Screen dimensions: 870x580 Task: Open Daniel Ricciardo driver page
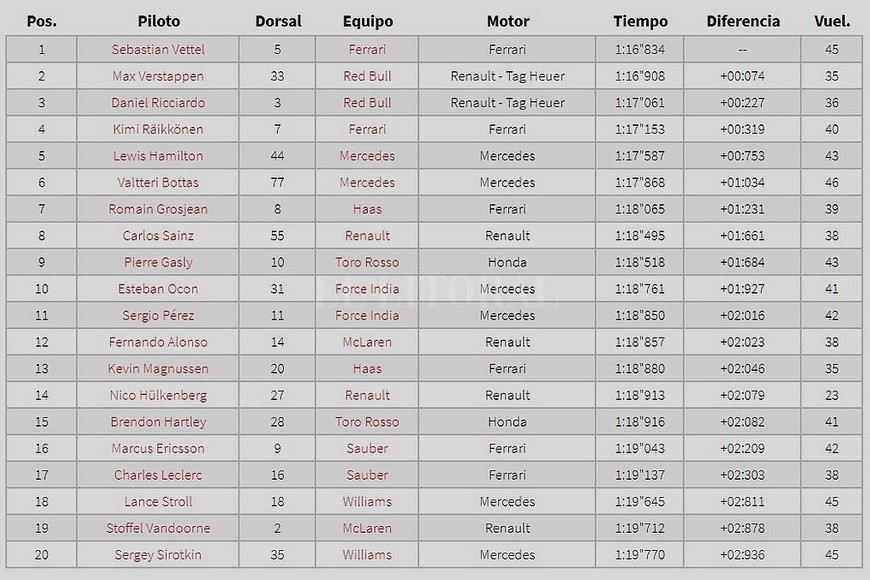[x=159, y=103]
